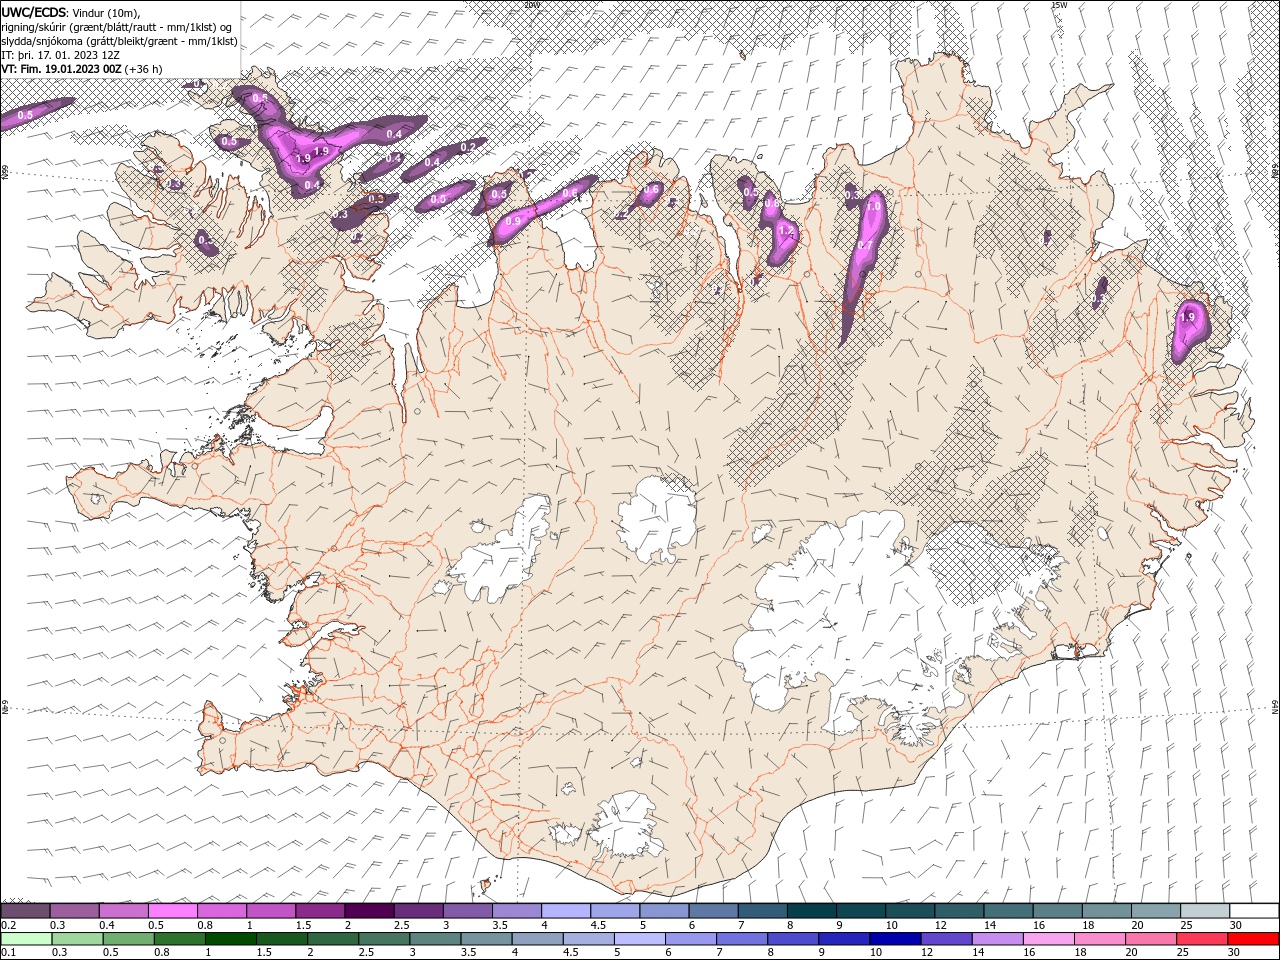This screenshot has height=960, width=1280.
Task: Pick the 7 blue swatch in lower legend row
Action: pos(741,939)
